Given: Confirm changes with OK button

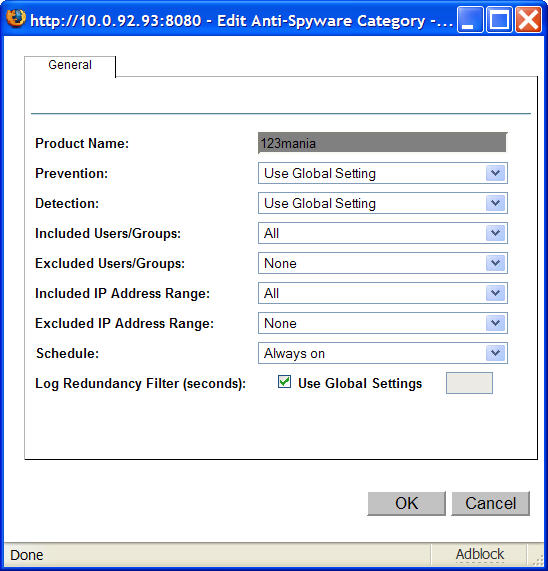Looking at the screenshot, I should pos(406,503).
